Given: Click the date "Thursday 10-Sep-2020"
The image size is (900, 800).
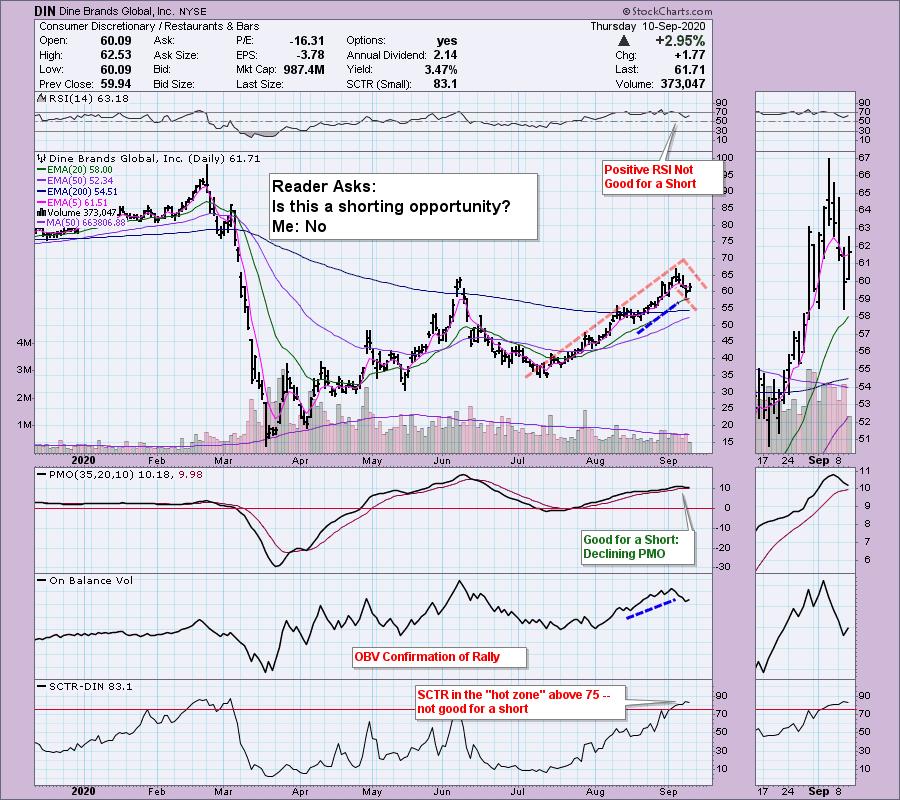Looking at the screenshot, I should pos(647,26).
